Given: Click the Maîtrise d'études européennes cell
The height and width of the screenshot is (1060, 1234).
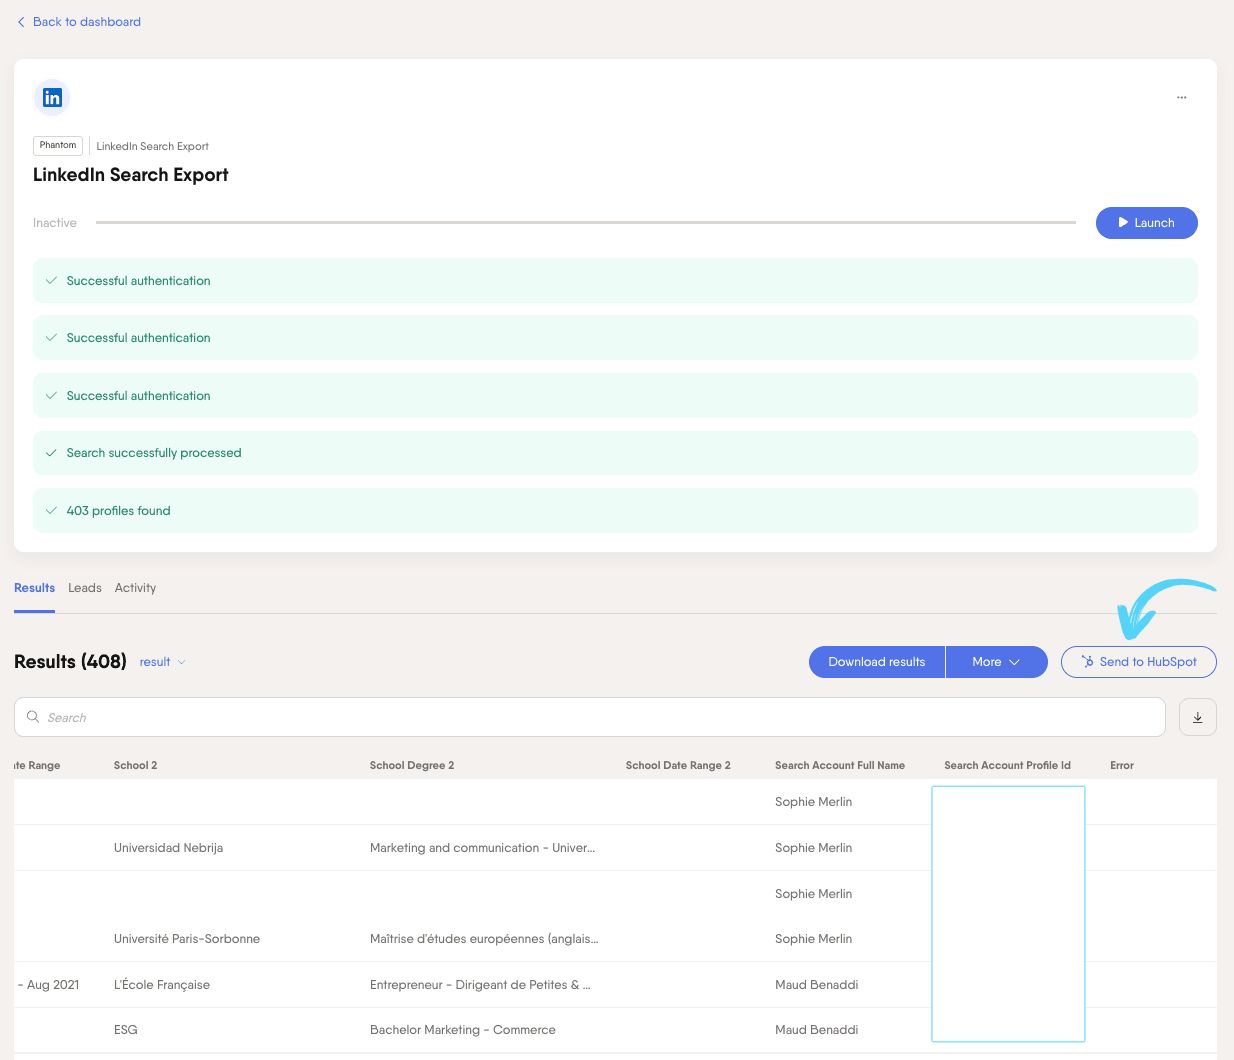Looking at the screenshot, I should (484, 939).
